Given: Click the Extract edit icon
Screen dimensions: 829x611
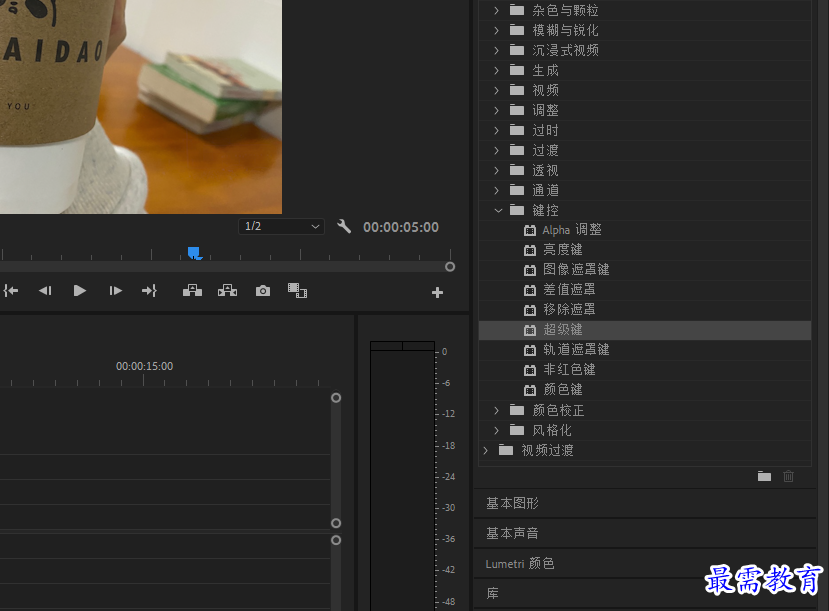Looking at the screenshot, I should [227, 291].
